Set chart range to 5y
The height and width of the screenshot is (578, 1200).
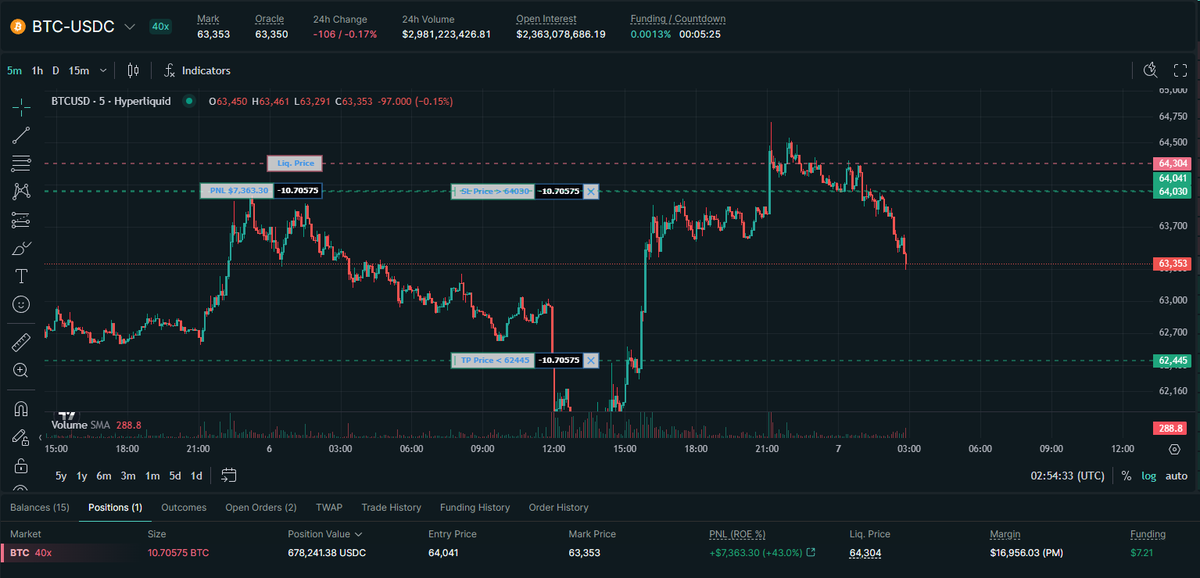pyautogui.click(x=61, y=476)
